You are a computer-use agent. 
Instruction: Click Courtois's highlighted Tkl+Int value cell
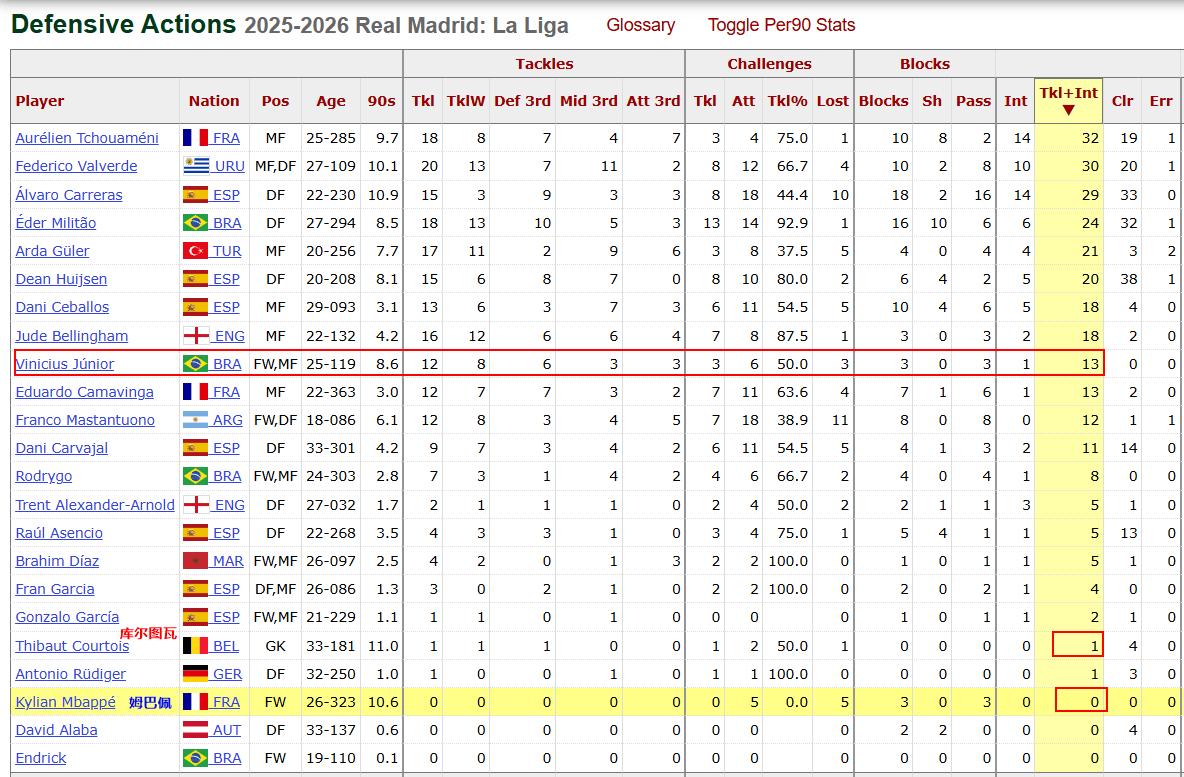(x=1077, y=646)
